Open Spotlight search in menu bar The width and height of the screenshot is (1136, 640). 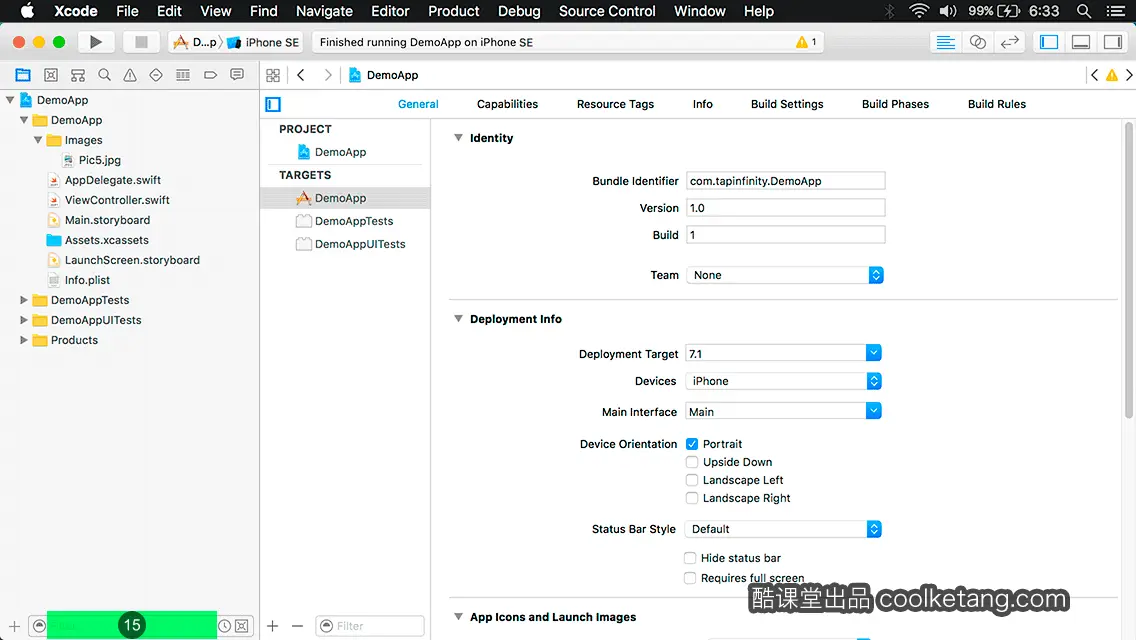[x=1084, y=11]
